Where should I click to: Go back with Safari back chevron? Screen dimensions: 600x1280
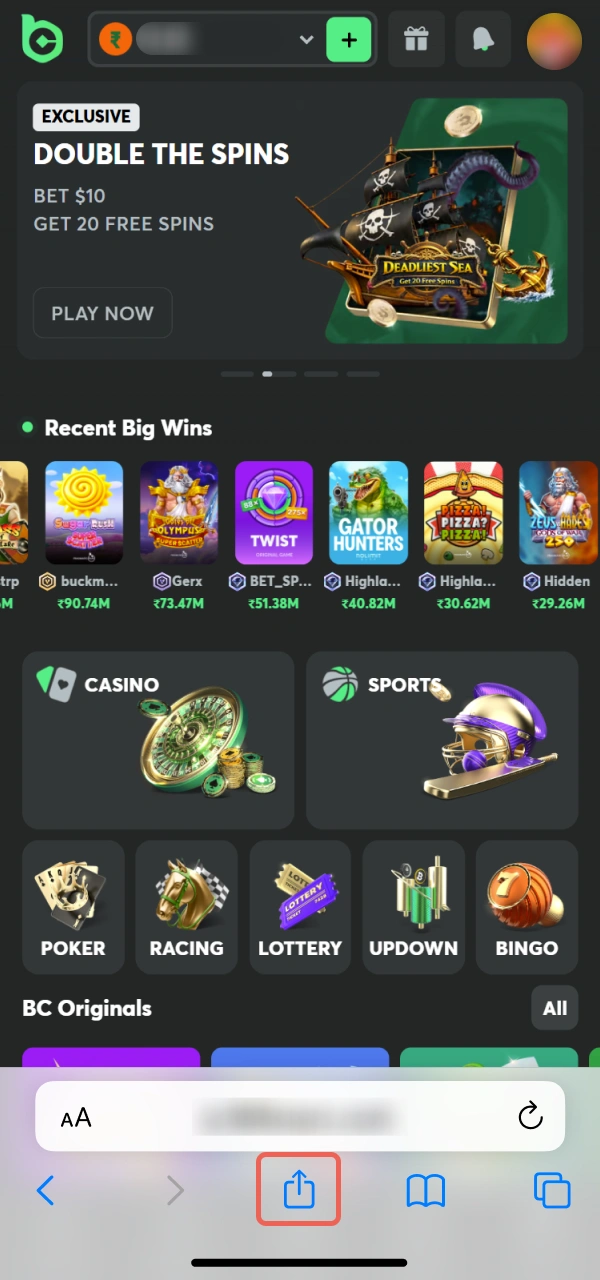tap(45, 1190)
